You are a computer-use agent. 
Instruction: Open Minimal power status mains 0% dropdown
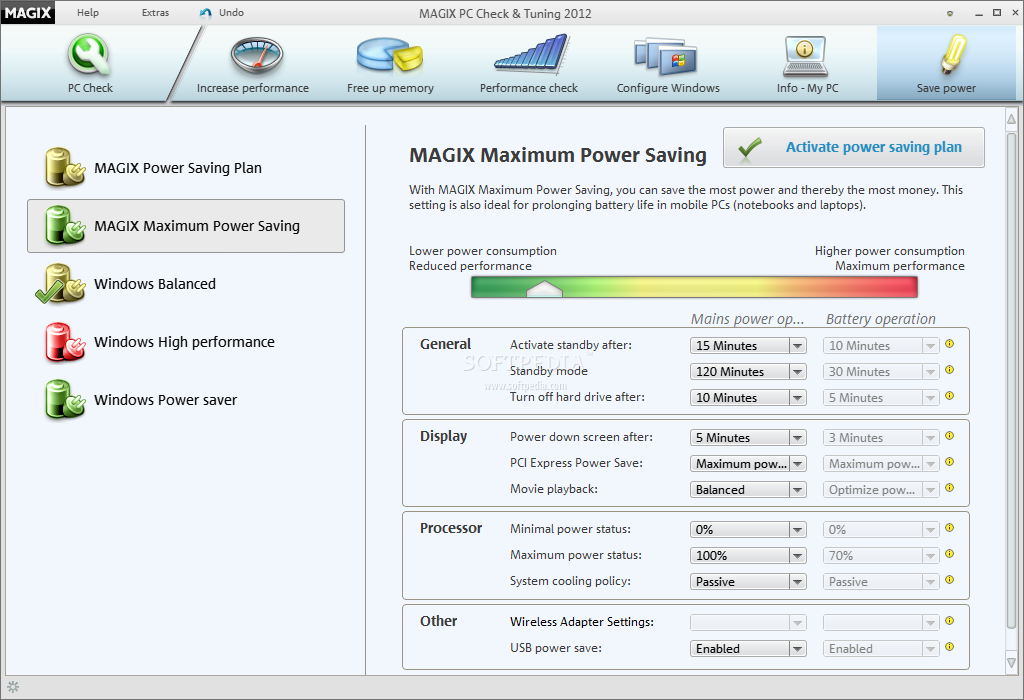[x=748, y=530]
